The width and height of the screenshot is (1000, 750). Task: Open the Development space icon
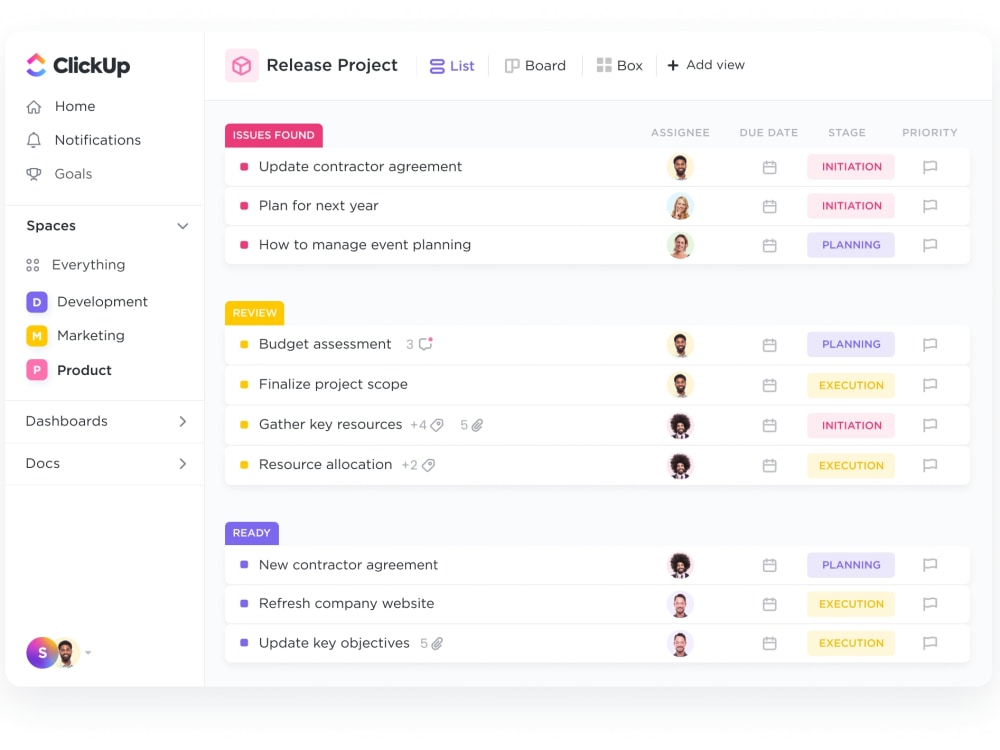pos(37,301)
